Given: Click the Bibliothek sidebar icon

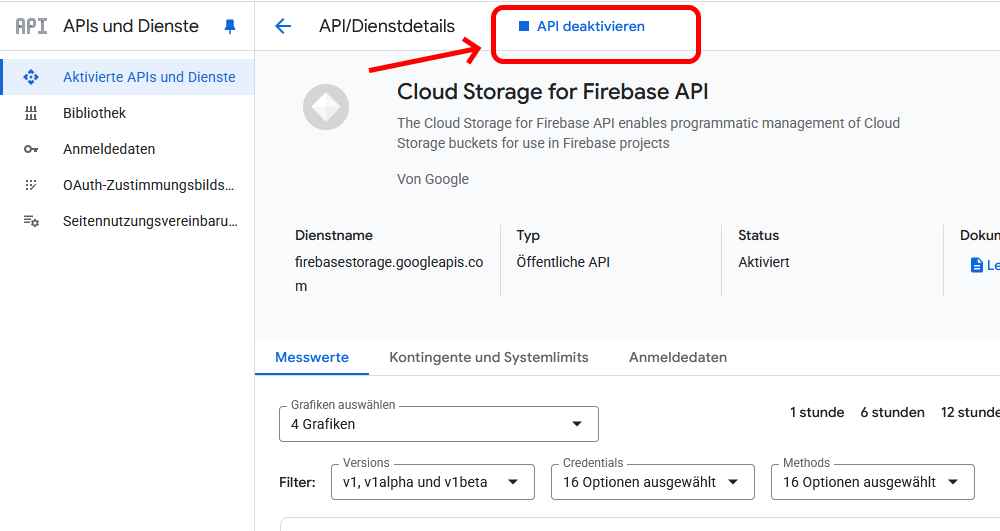Looking at the screenshot, I should [x=31, y=113].
